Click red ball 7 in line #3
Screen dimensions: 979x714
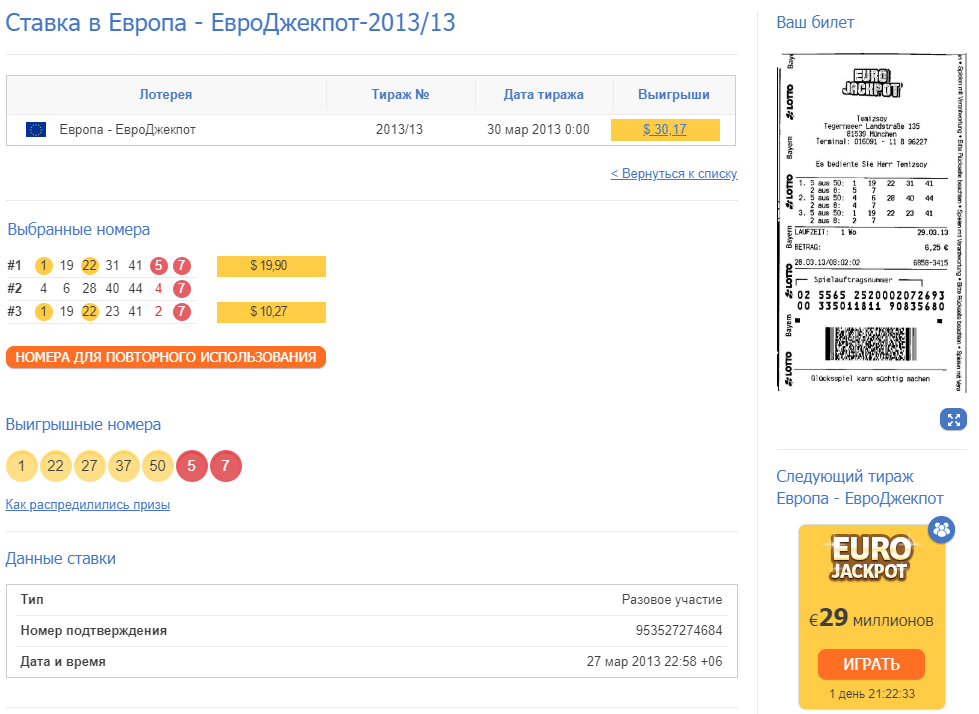point(182,311)
